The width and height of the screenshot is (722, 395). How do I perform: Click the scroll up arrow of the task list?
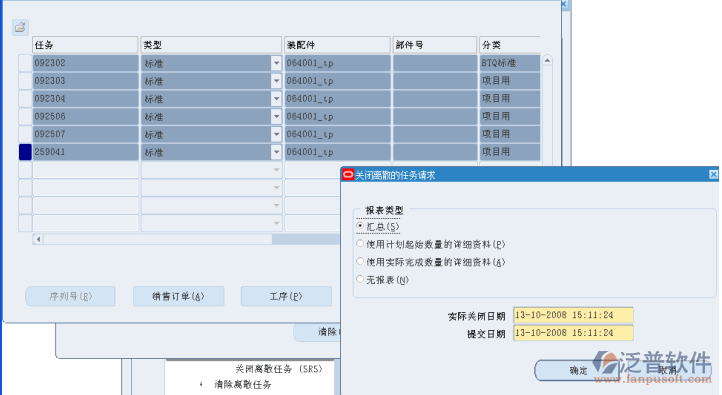pyautogui.click(x=547, y=60)
